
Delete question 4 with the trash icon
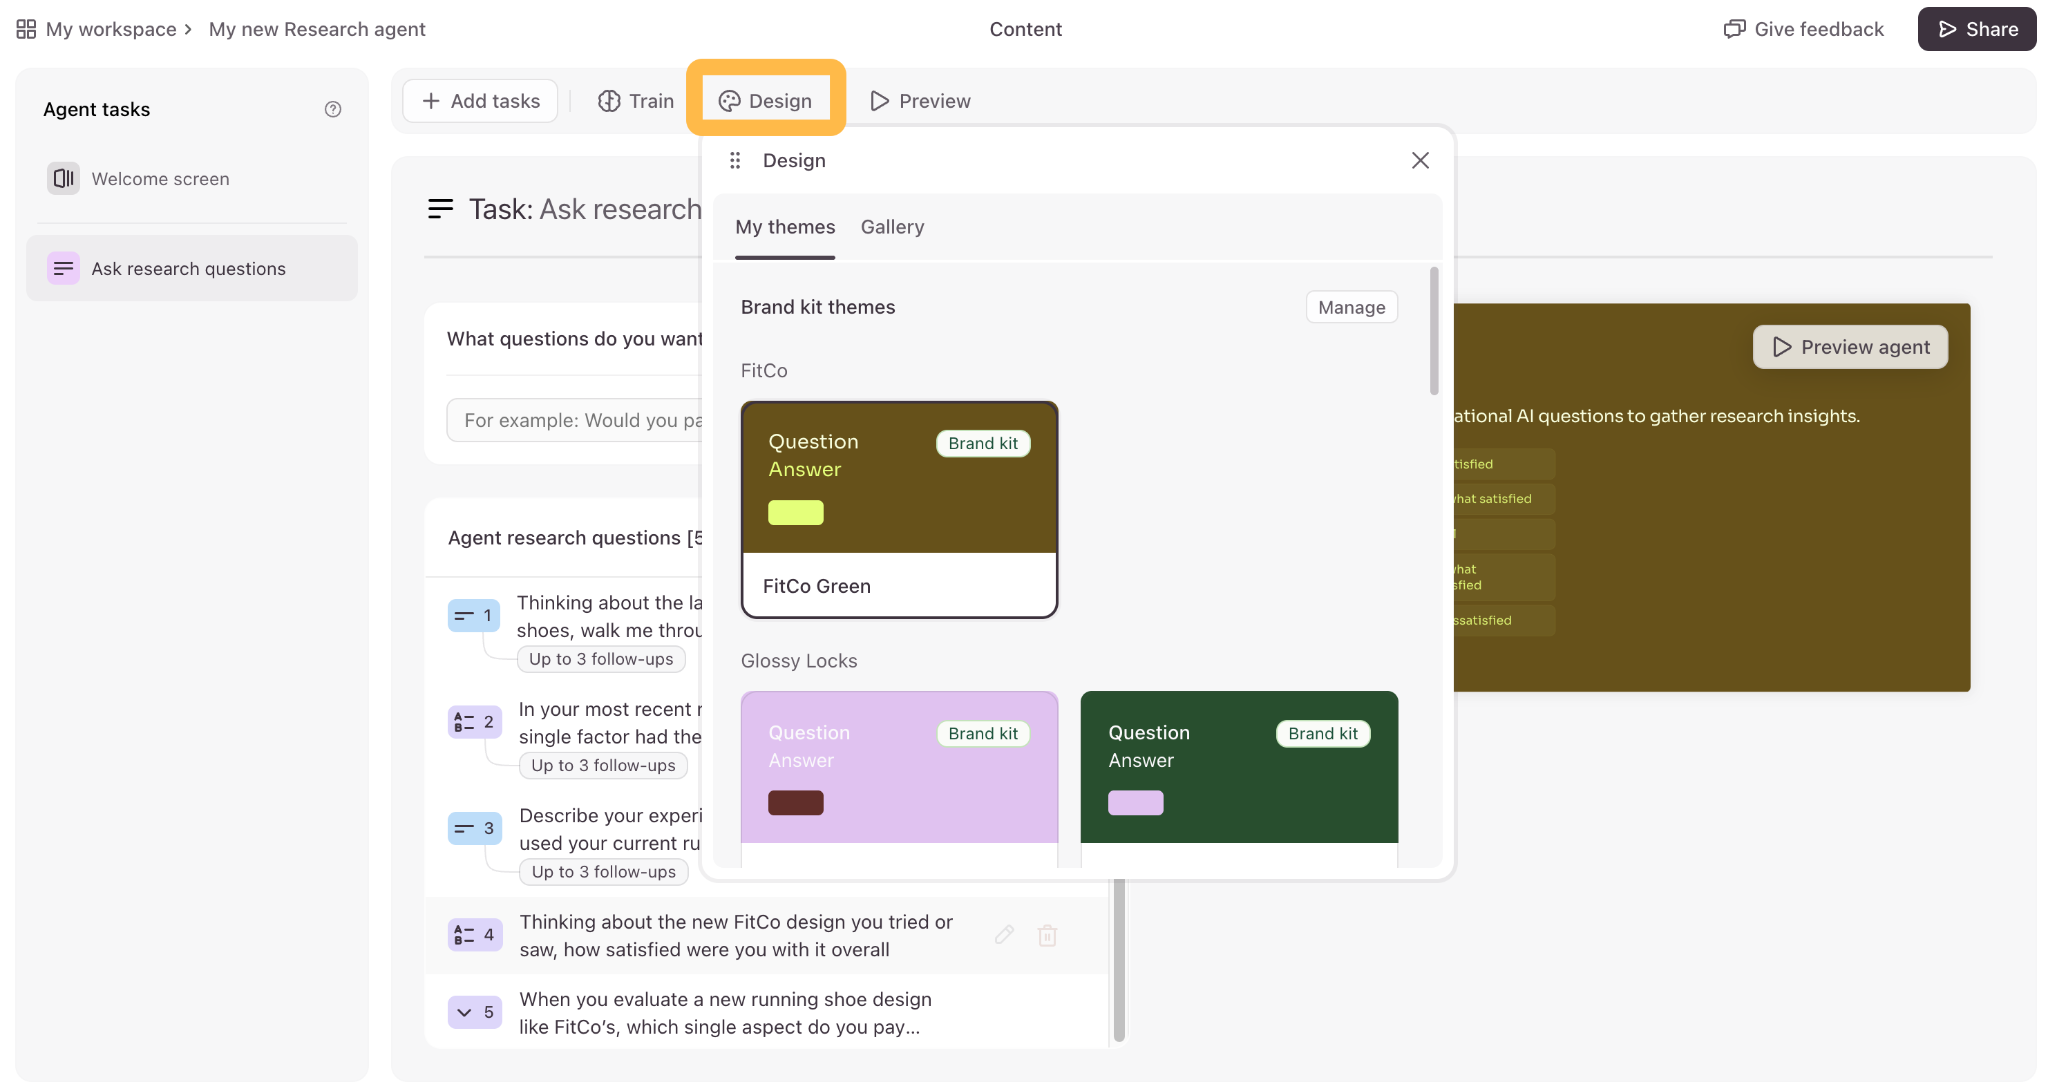click(x=1047, y=935)
